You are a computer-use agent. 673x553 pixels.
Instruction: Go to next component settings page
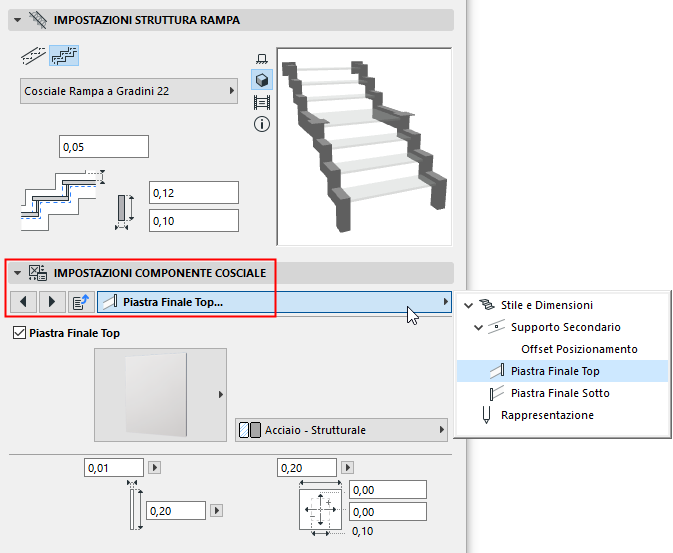(52, 302)
